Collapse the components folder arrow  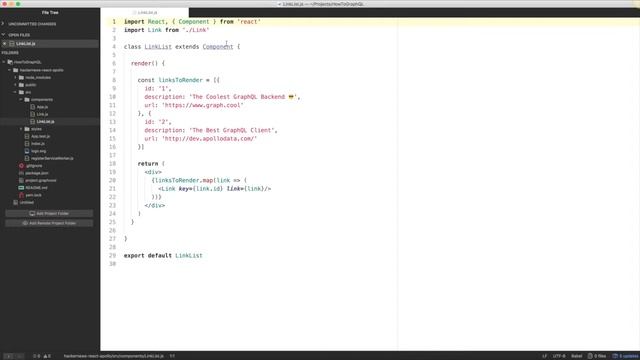point(21,100)
